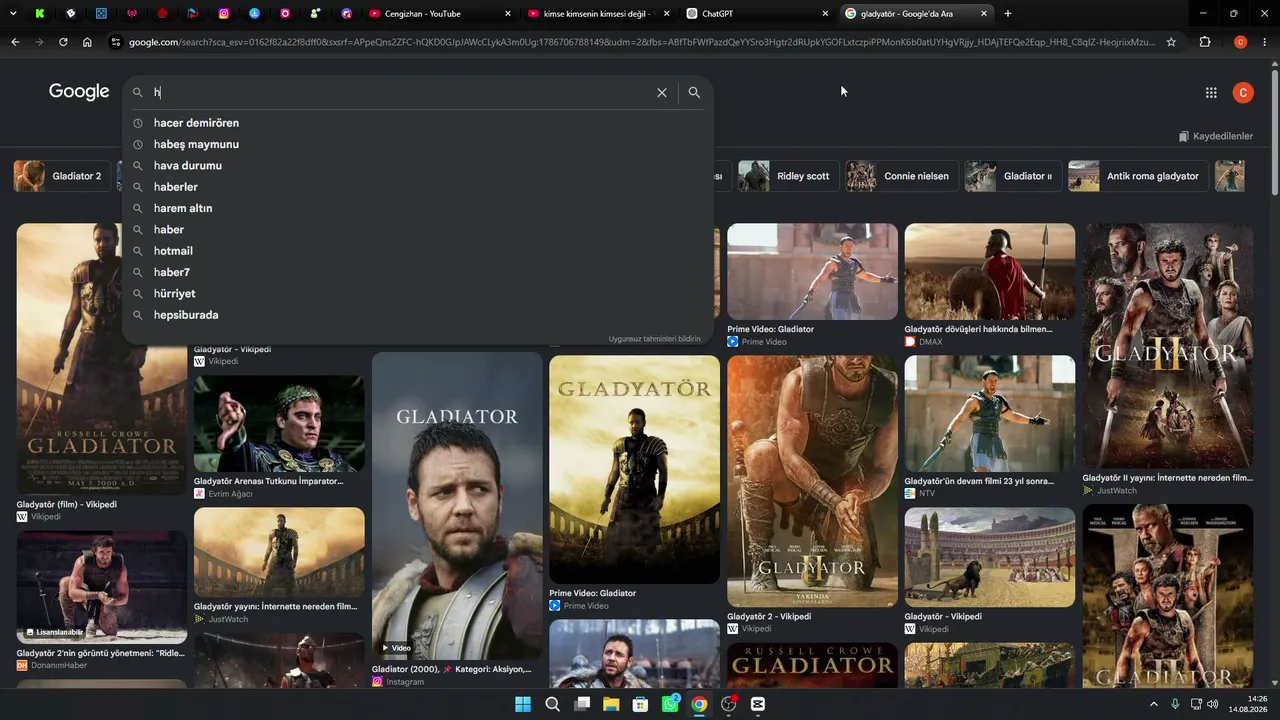Screen dimensions: 1280x720
Task: Open a new browser tab
Action: pos(1007,14)
